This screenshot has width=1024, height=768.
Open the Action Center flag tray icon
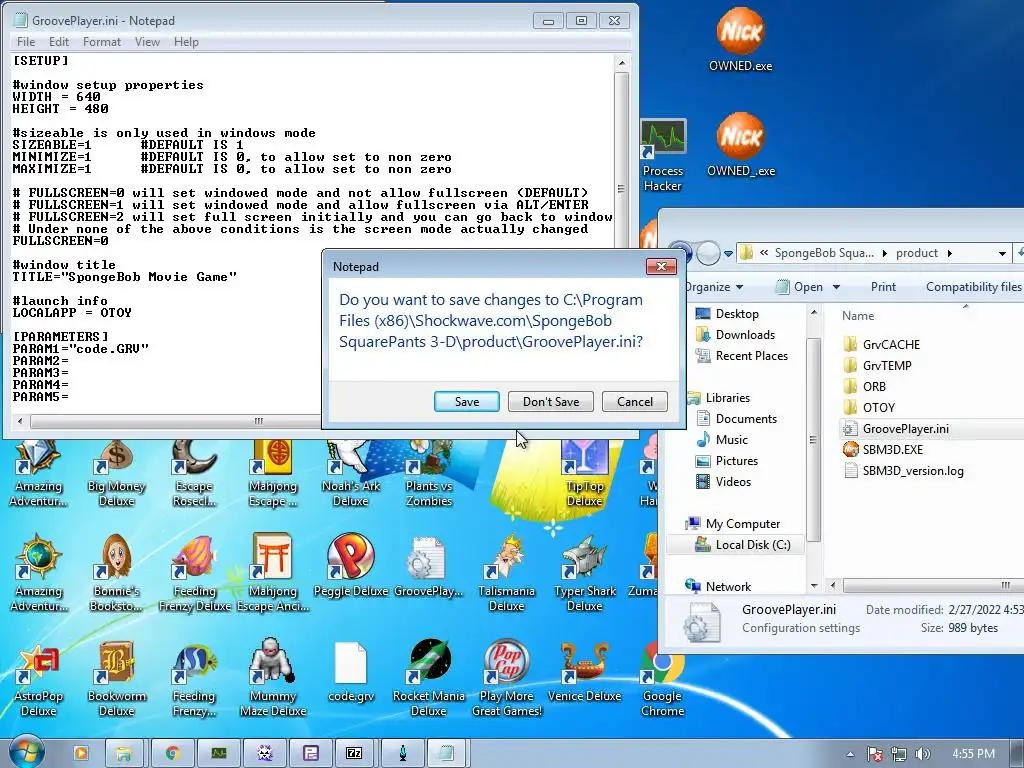tap(874, 754)
